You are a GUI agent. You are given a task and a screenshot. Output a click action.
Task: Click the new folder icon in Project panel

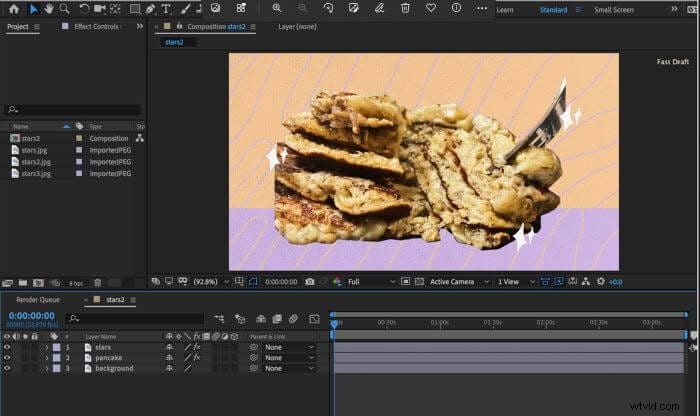click(23, 283)
